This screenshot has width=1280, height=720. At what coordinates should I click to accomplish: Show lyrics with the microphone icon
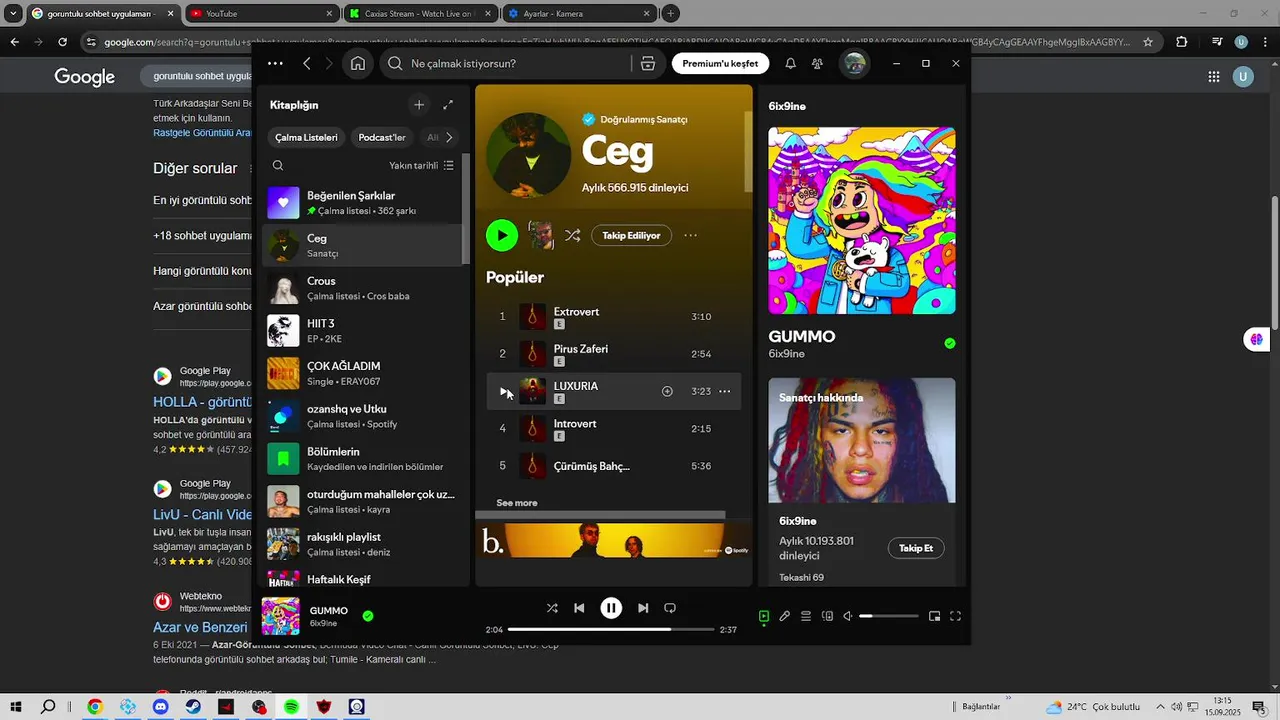785,616
